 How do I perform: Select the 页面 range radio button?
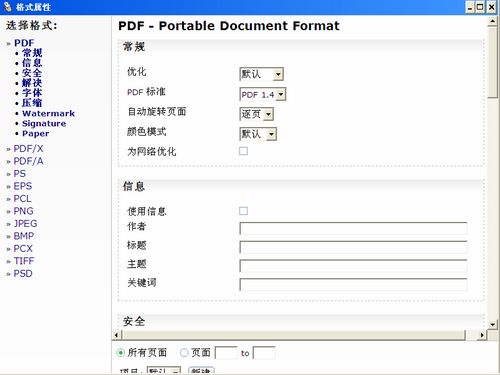184,353
